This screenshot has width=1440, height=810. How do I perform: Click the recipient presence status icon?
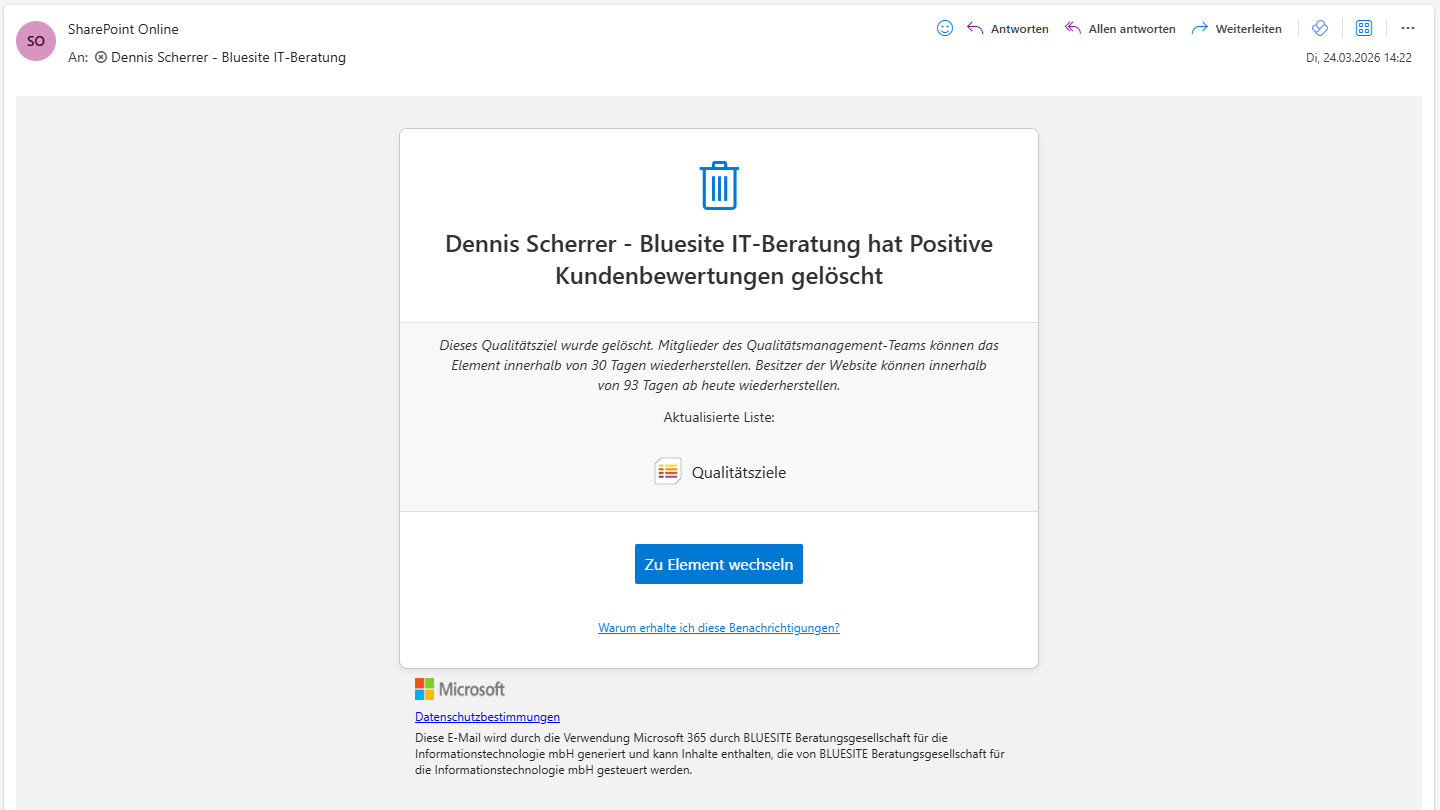(x=101, y=58)
